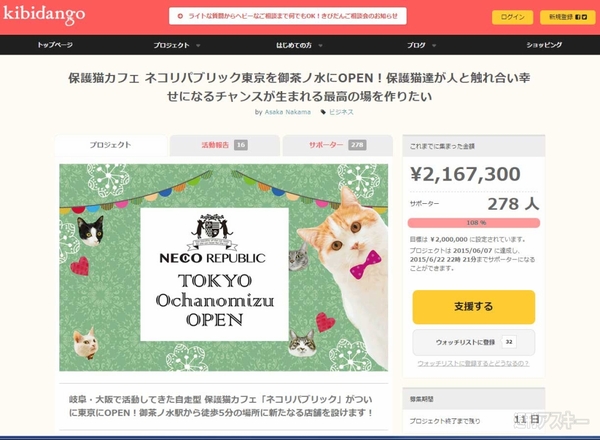Open the トップページ menu item
The image size is (600, 440).
(x=55, y=45)
